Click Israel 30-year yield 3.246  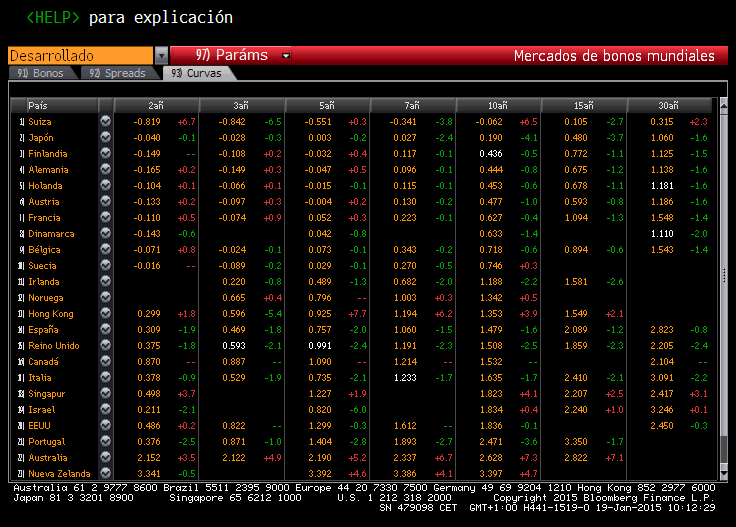click(662, 410)
